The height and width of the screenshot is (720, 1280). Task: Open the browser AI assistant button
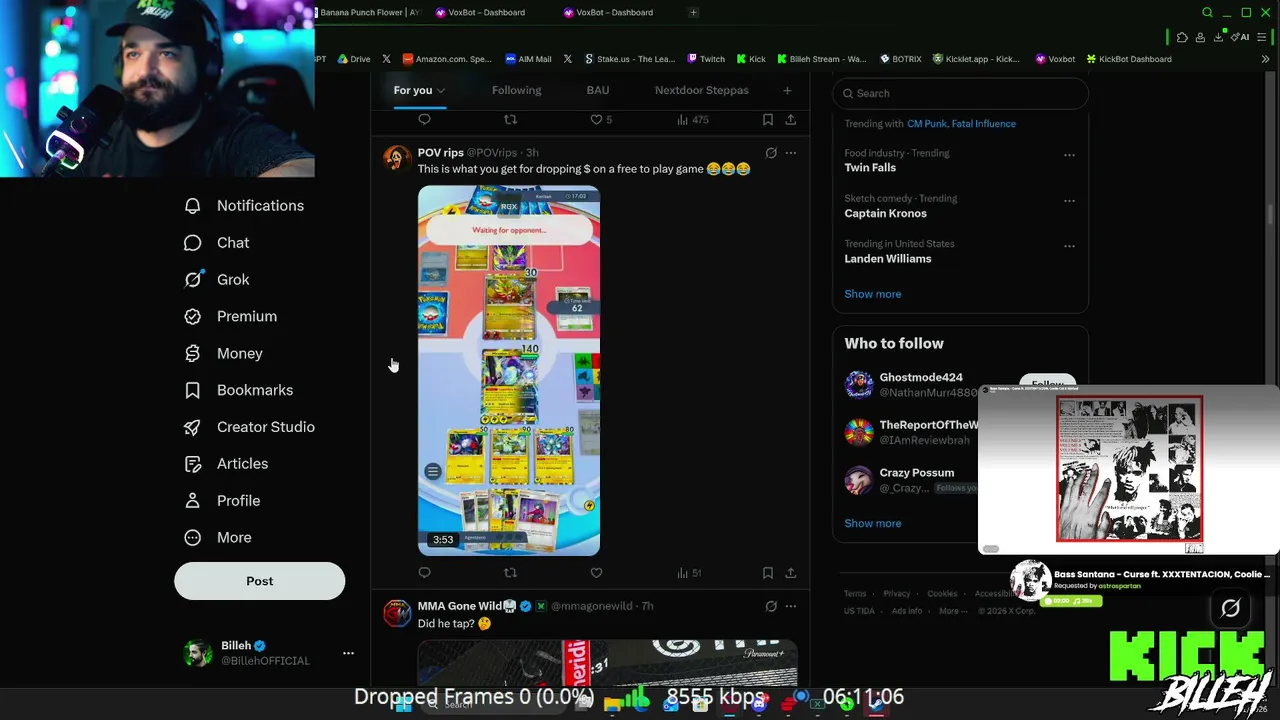pyautogui.click(x=1241, y=38)
